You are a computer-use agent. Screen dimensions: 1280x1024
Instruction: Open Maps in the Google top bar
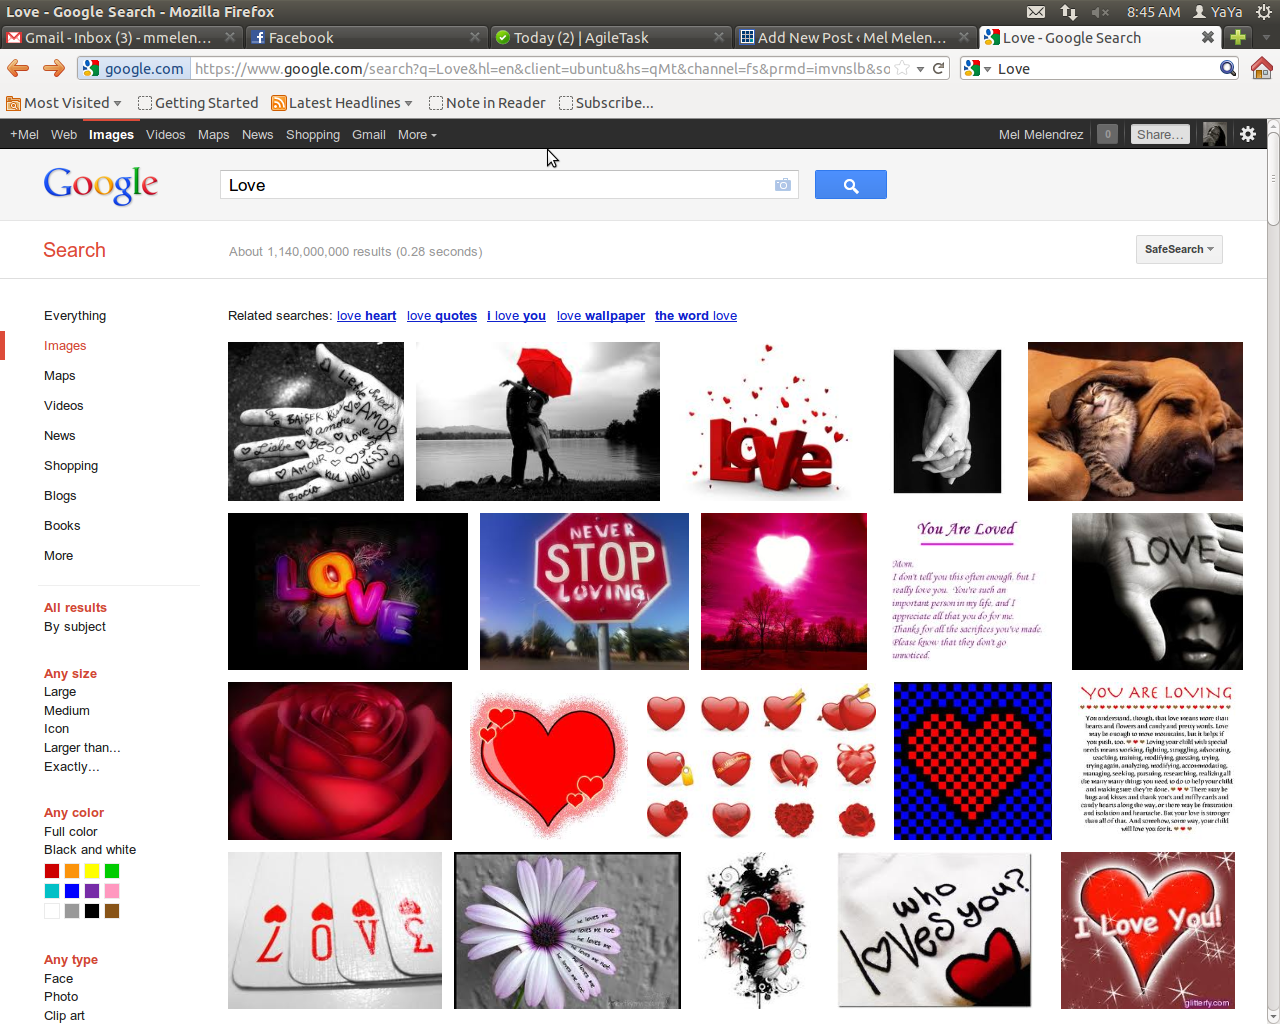click(x=213, y=134)
